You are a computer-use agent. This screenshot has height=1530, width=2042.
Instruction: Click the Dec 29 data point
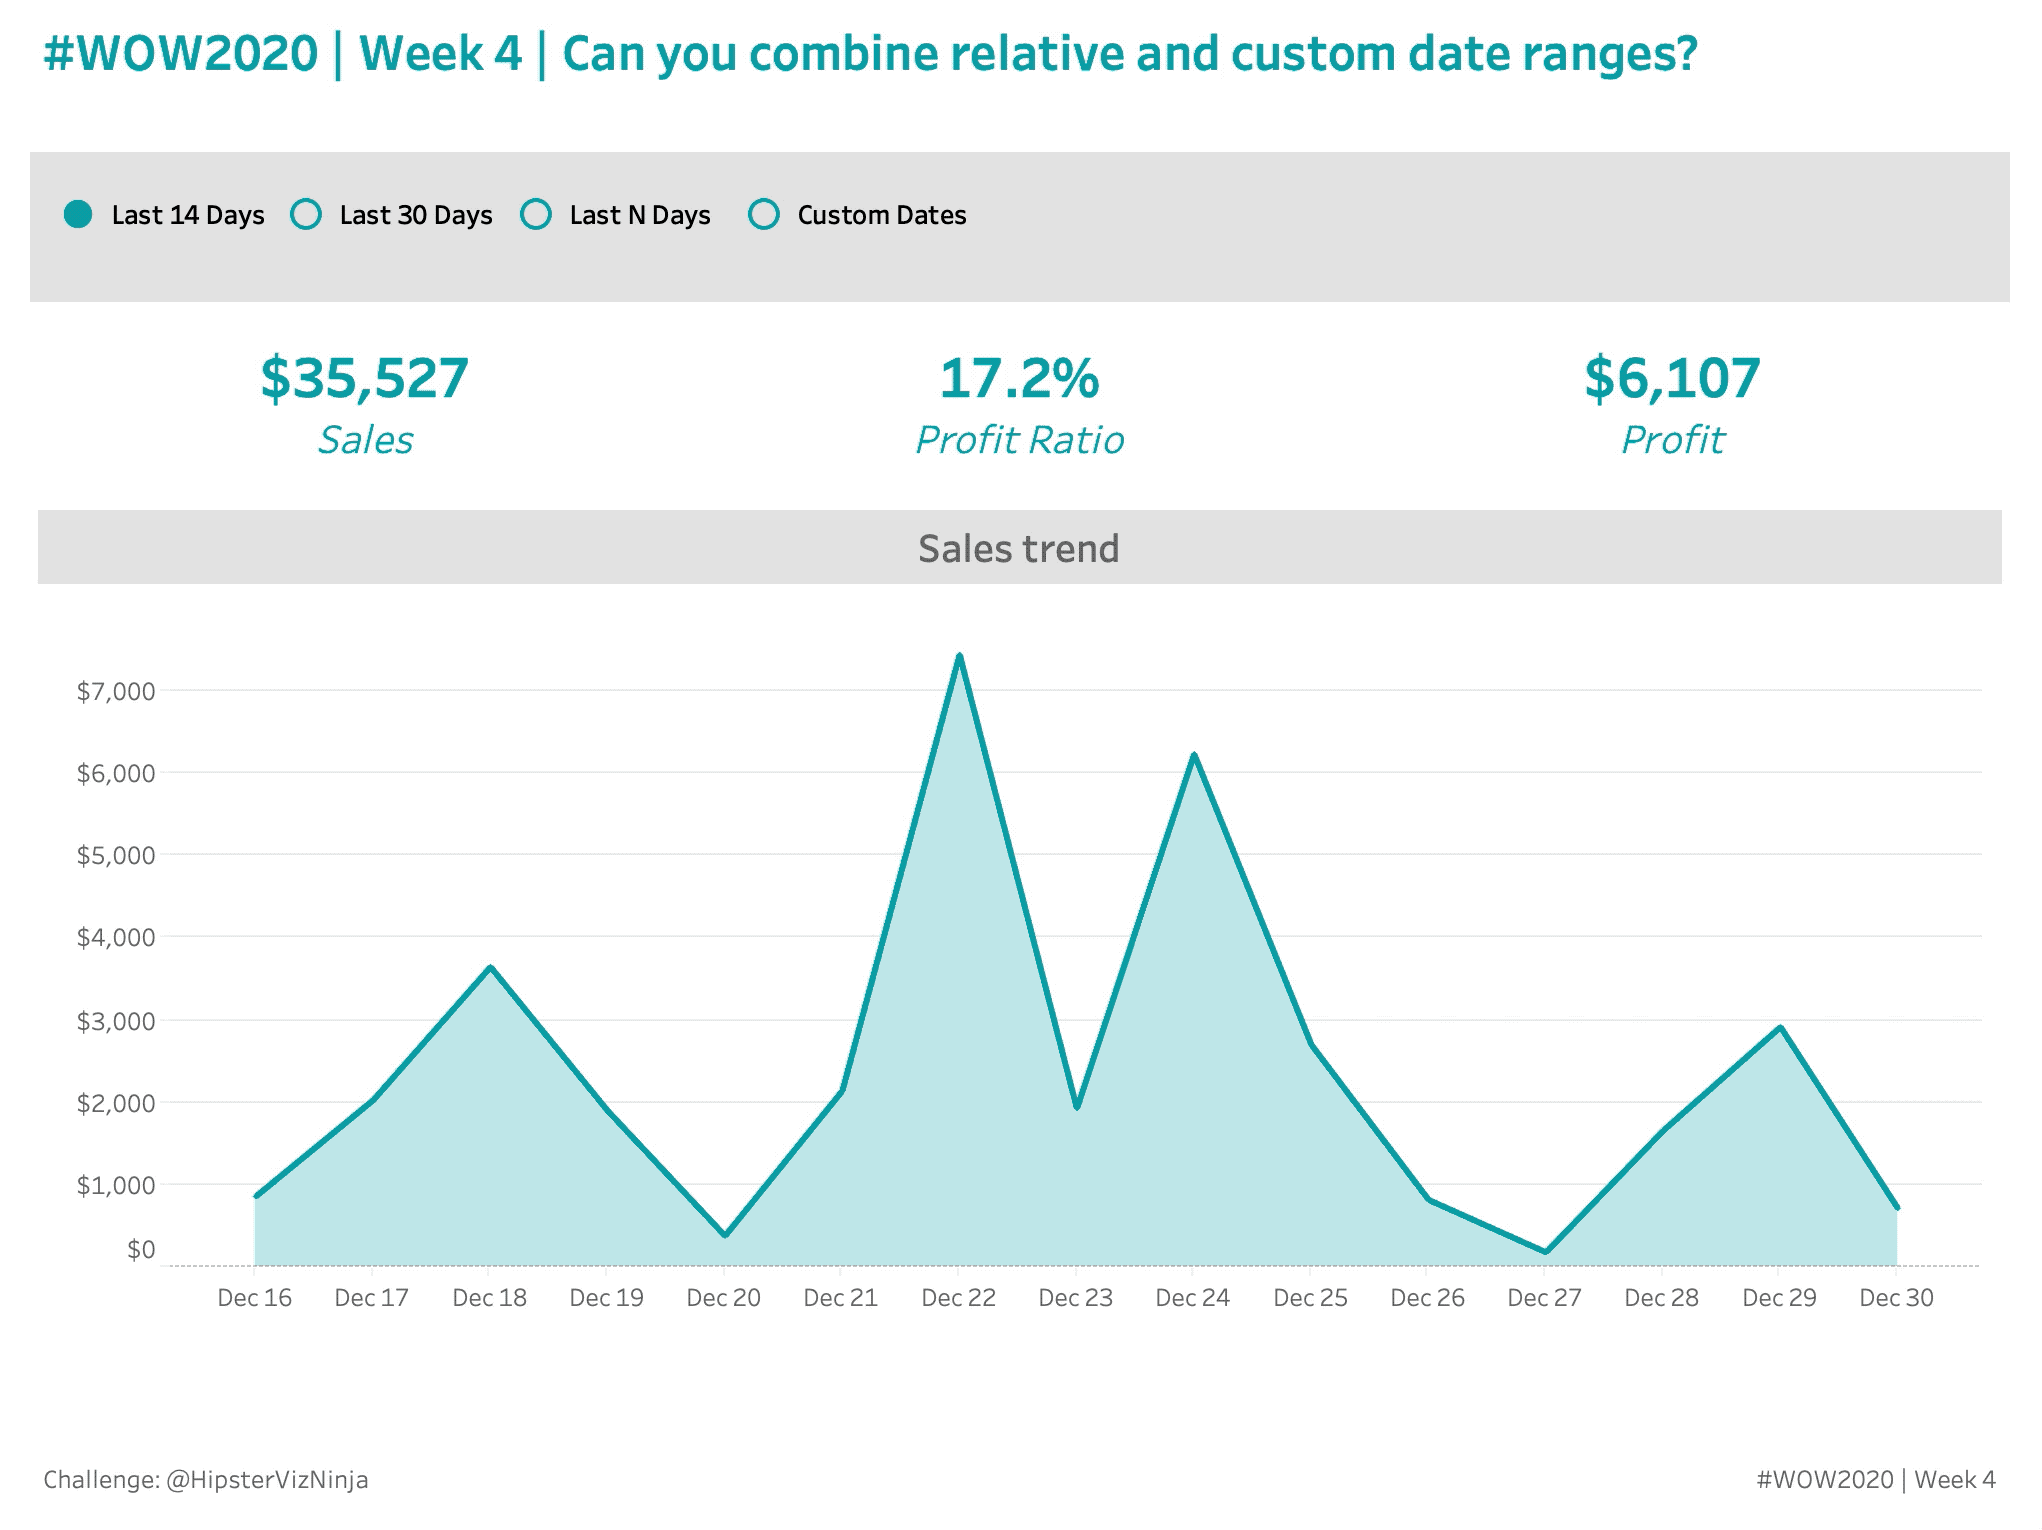click(1780, 1027)
